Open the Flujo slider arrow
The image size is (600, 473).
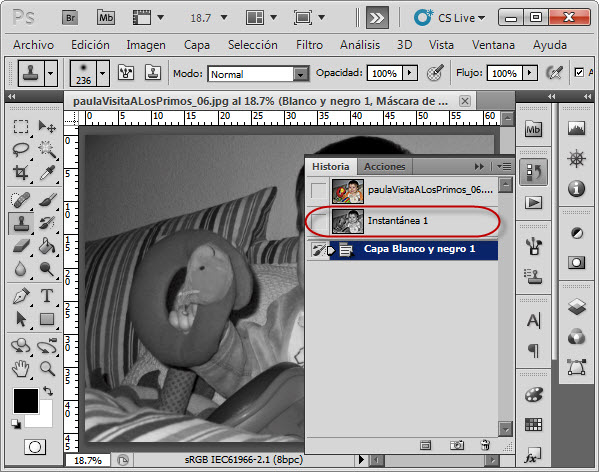click(x=530, y=73)
